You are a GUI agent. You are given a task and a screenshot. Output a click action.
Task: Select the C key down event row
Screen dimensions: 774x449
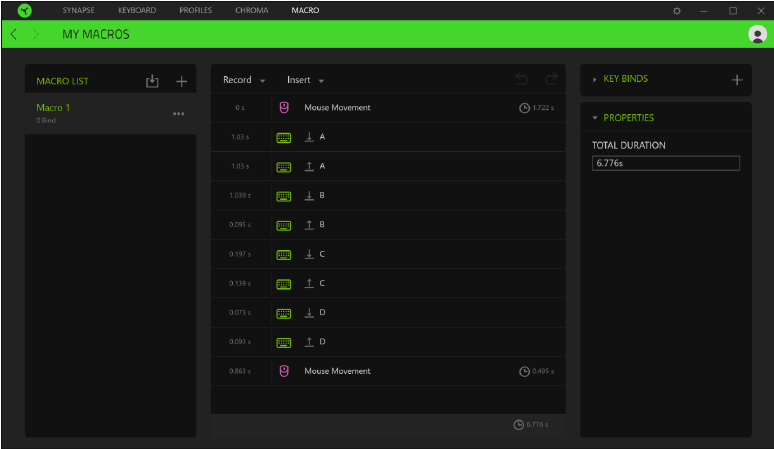click(x=388, y=255)
